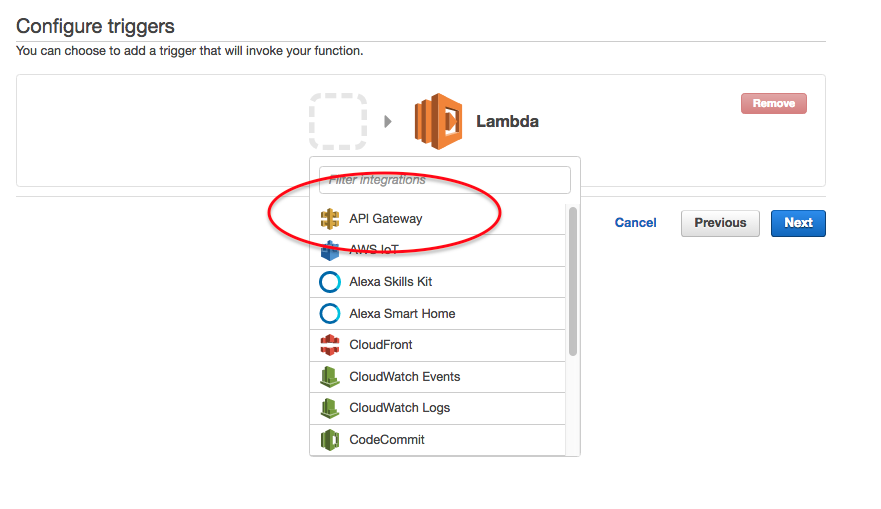This screenshot has height=509, width=881.
Task: Cancel the trigger configuration
Action: [635, 223]
